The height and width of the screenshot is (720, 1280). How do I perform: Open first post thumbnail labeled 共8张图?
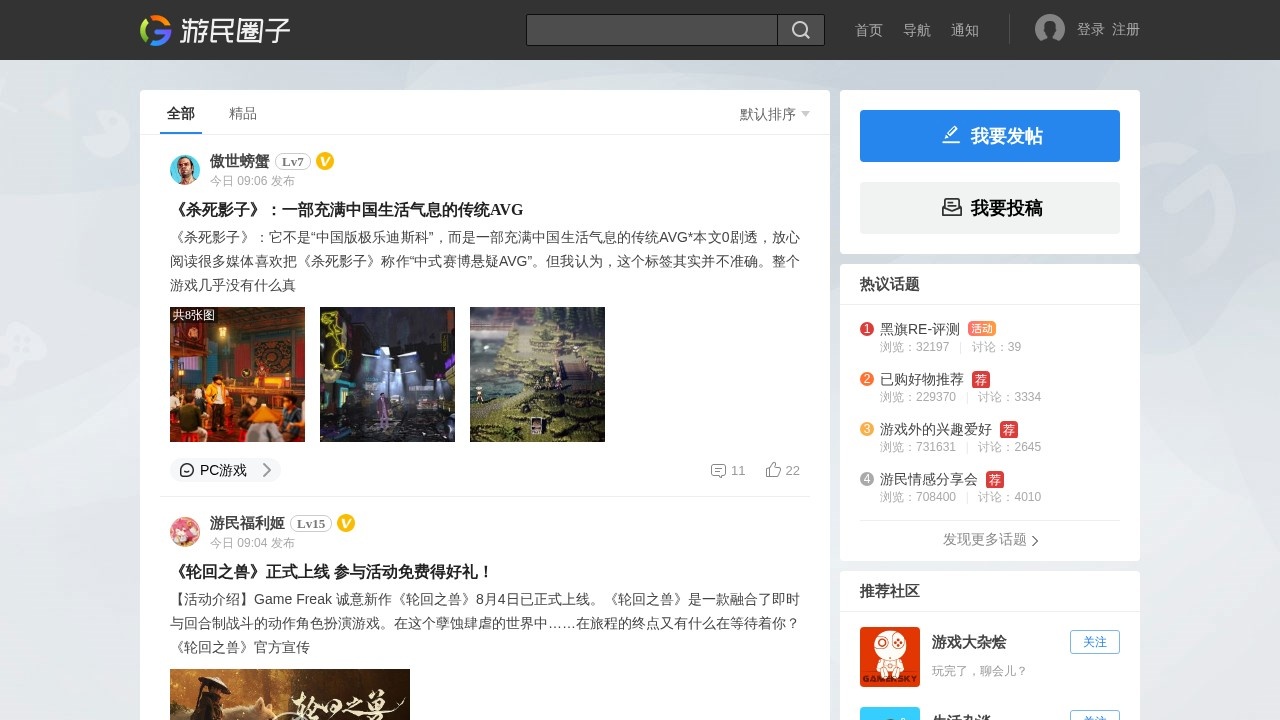237,374
